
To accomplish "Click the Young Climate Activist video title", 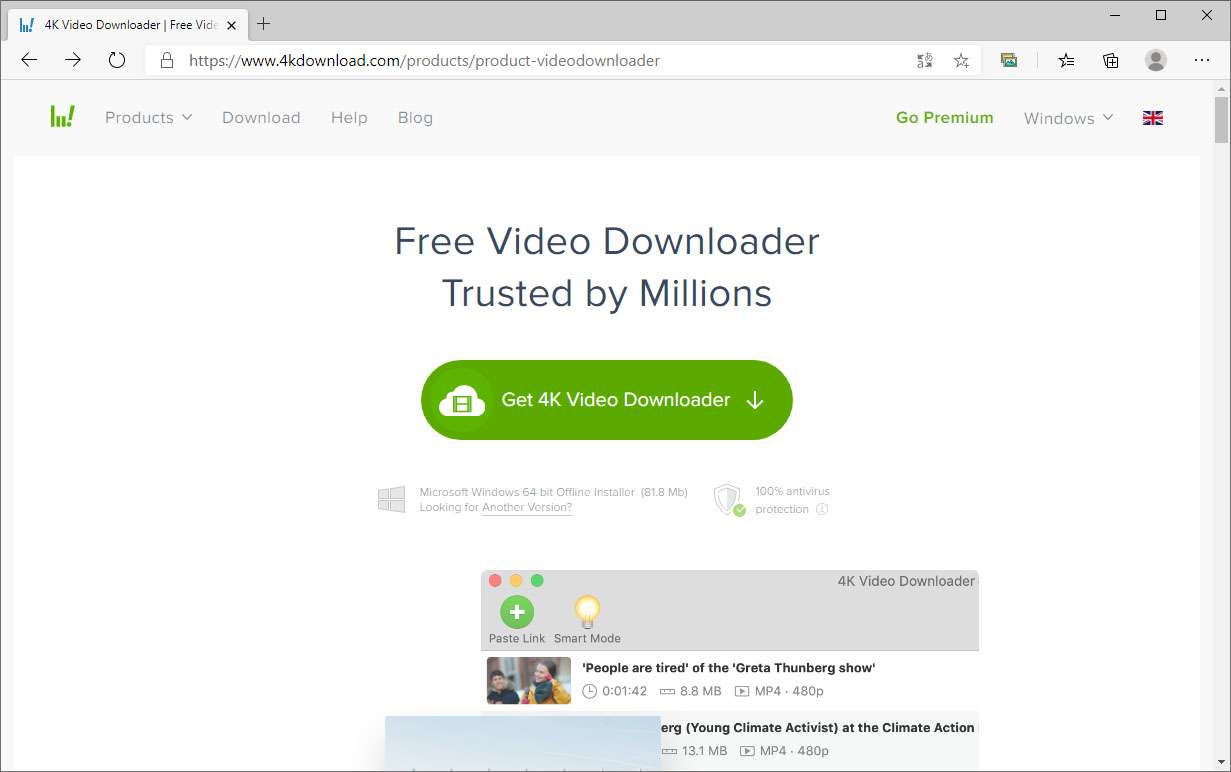I will pos(818,728).
